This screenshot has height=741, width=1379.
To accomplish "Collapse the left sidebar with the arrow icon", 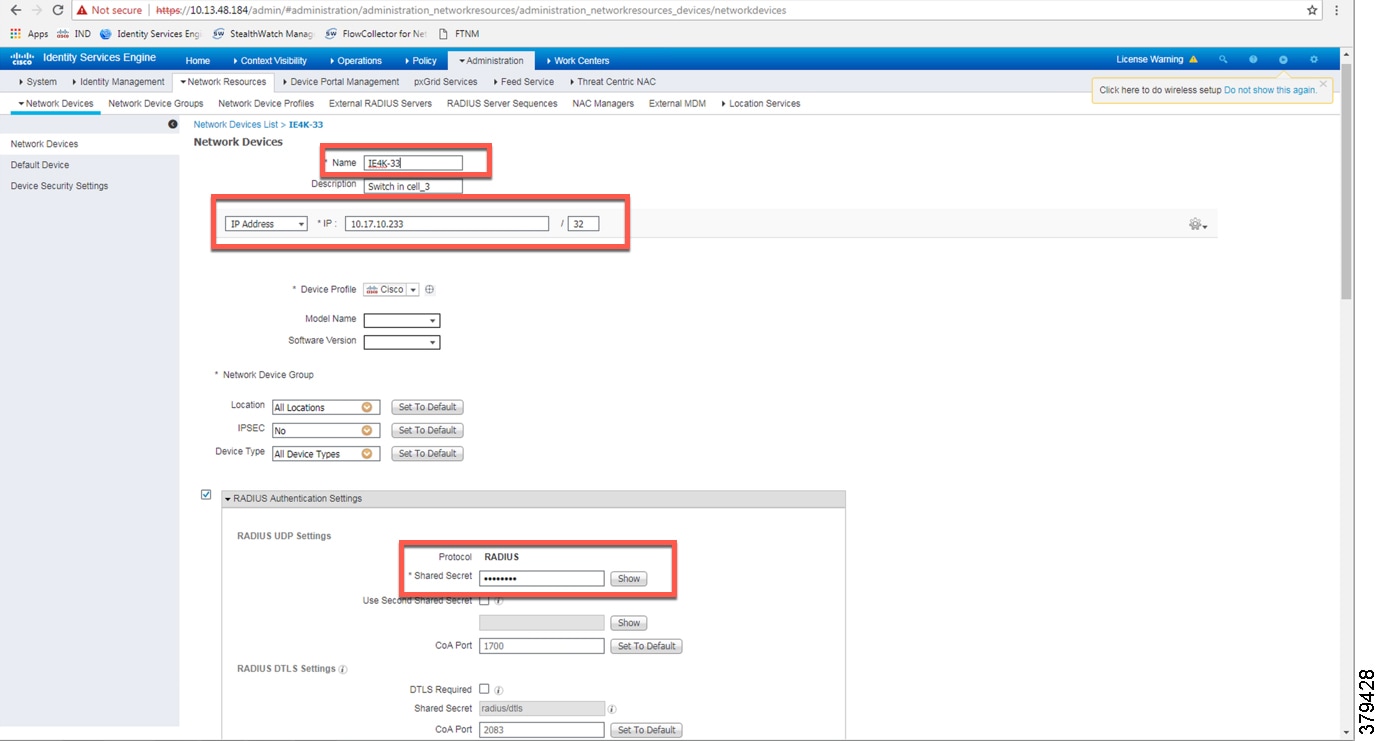I will point(173,124).
